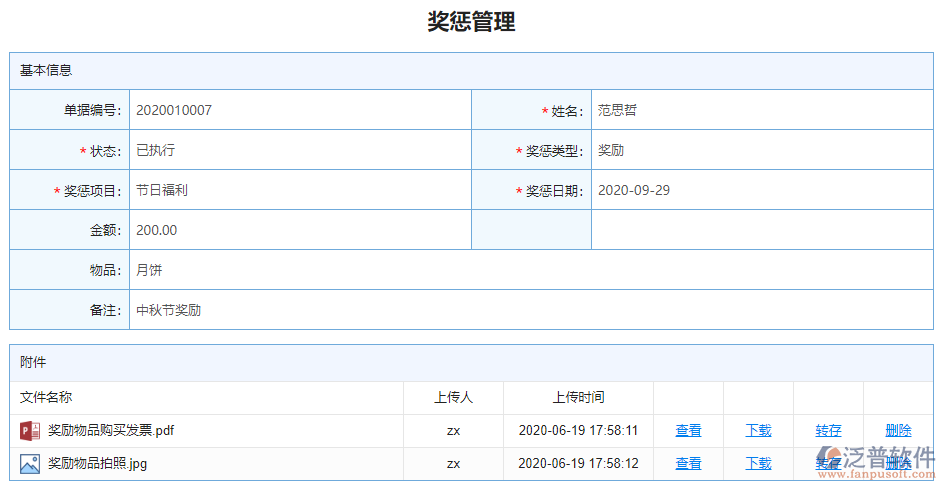Delete 奖励物品购买发票.pdf with its 删除 link
Image resolution: width=946 pixels, height=490 pixels.
(x=898, y=431)
